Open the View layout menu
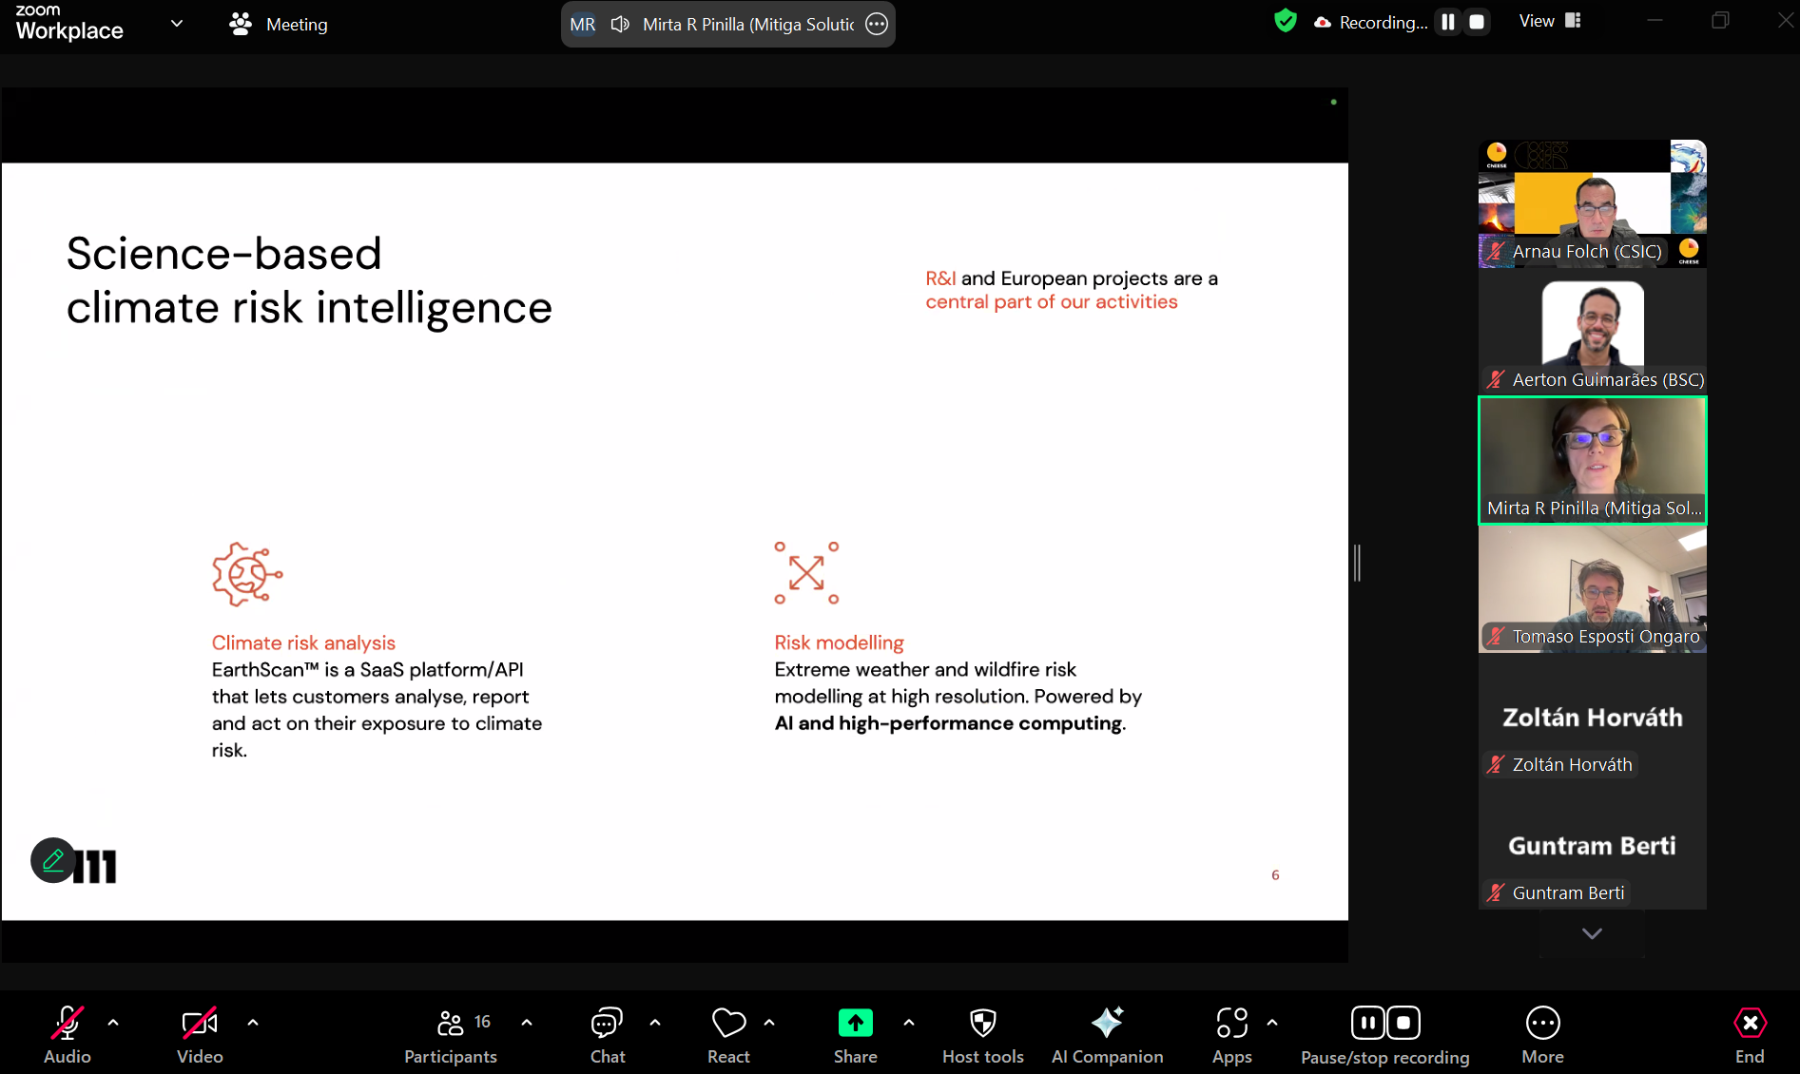 1549,21
